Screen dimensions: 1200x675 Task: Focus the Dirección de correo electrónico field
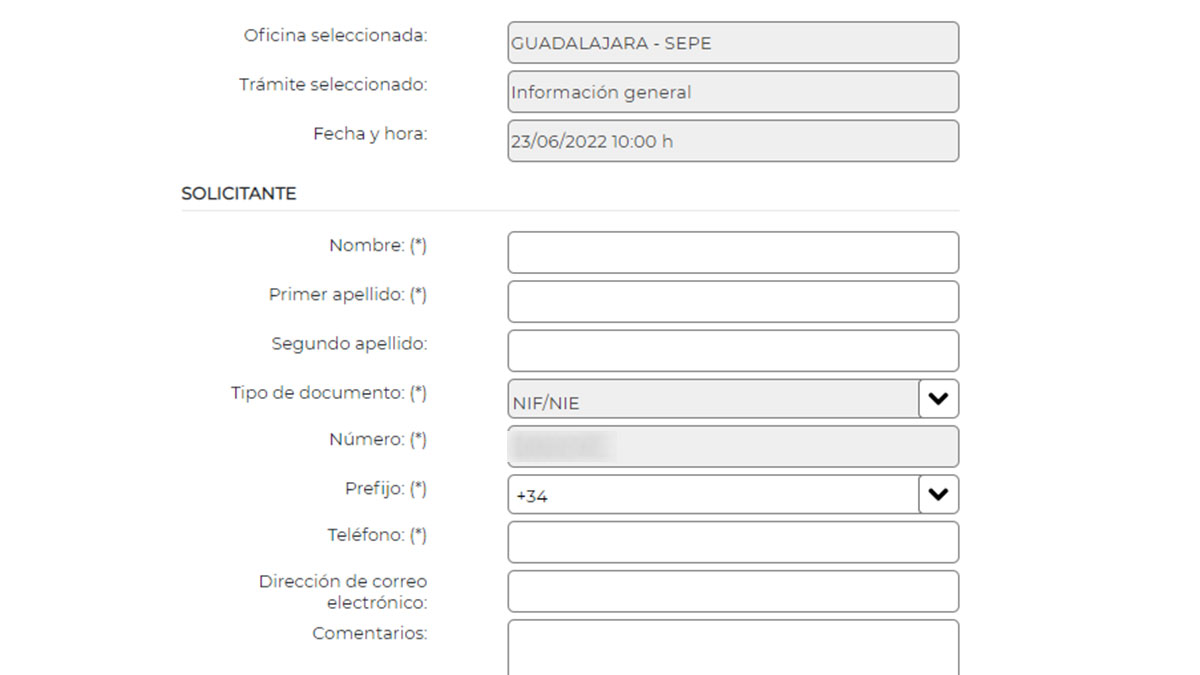(x=732, y=591)
